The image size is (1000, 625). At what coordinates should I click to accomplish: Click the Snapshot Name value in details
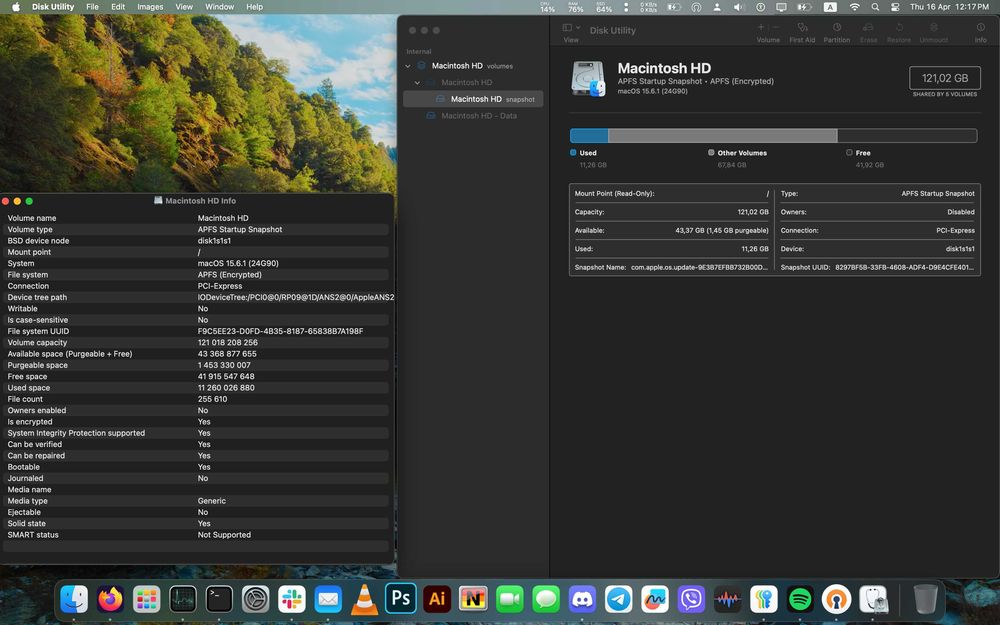[x=699, y=267]
